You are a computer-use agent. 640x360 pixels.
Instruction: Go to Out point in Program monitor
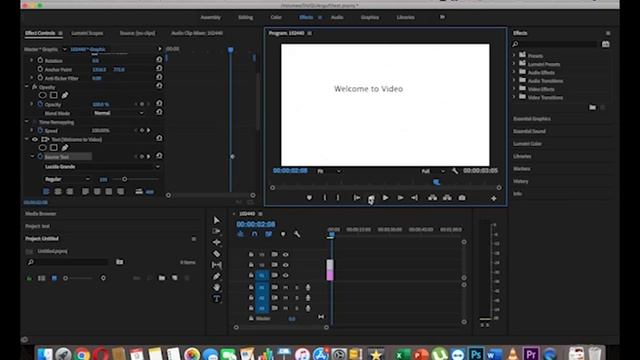click(414, 198)
